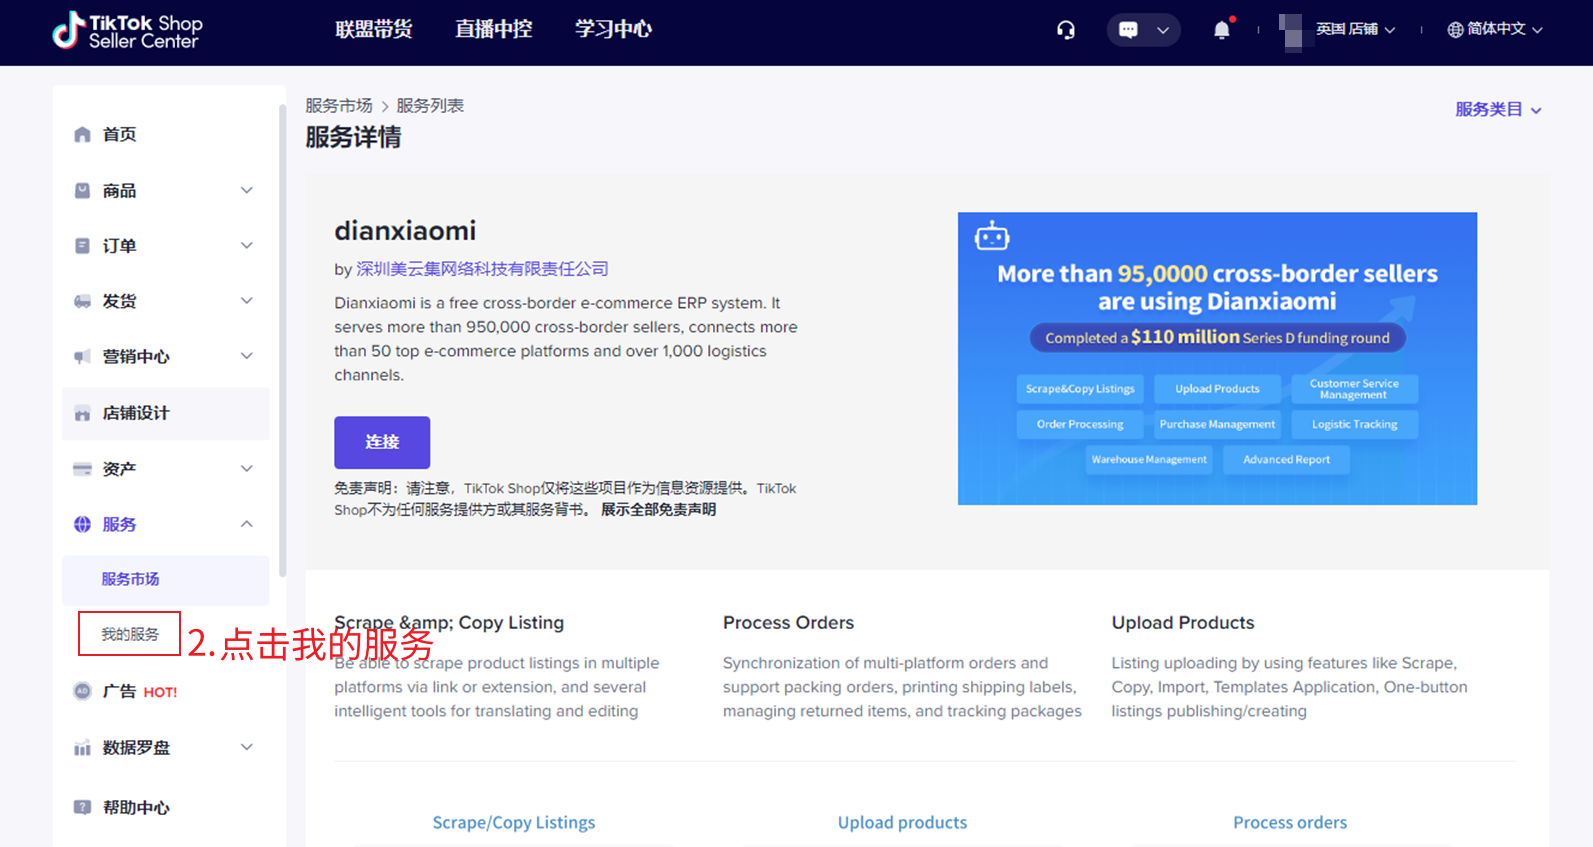1593x847 pixels.
Task: Open the 英国店铺 shop dropdown
Action: [x=1355, y=30]
